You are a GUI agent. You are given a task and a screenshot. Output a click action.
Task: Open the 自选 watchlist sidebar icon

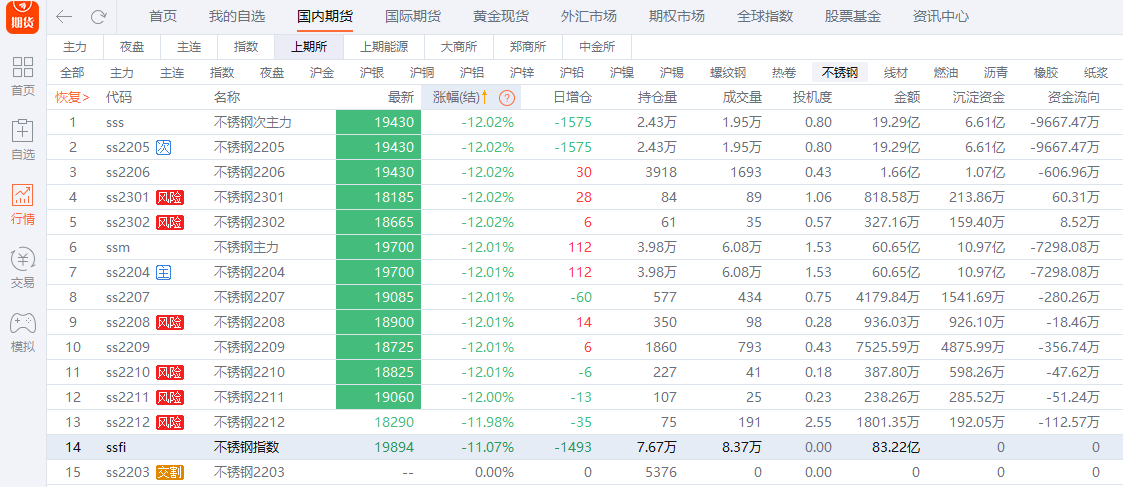22,140
